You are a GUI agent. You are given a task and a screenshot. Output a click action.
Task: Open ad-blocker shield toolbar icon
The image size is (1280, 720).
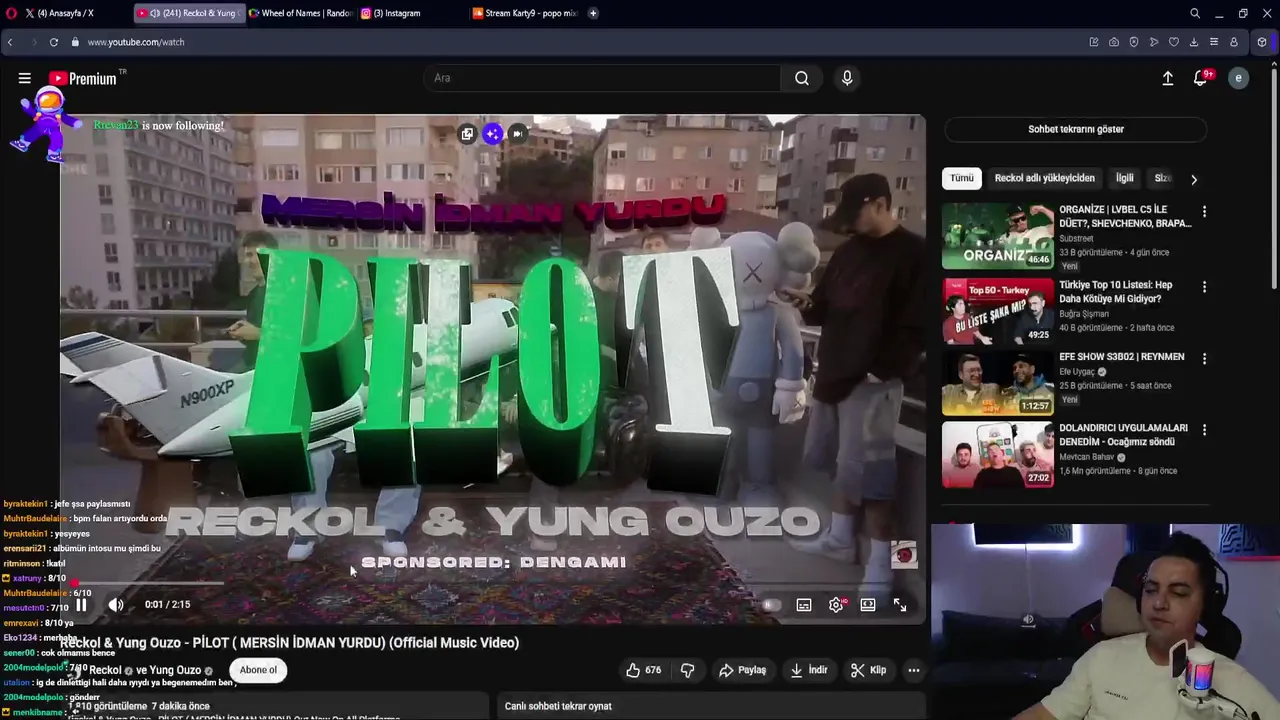[1134, 42]
